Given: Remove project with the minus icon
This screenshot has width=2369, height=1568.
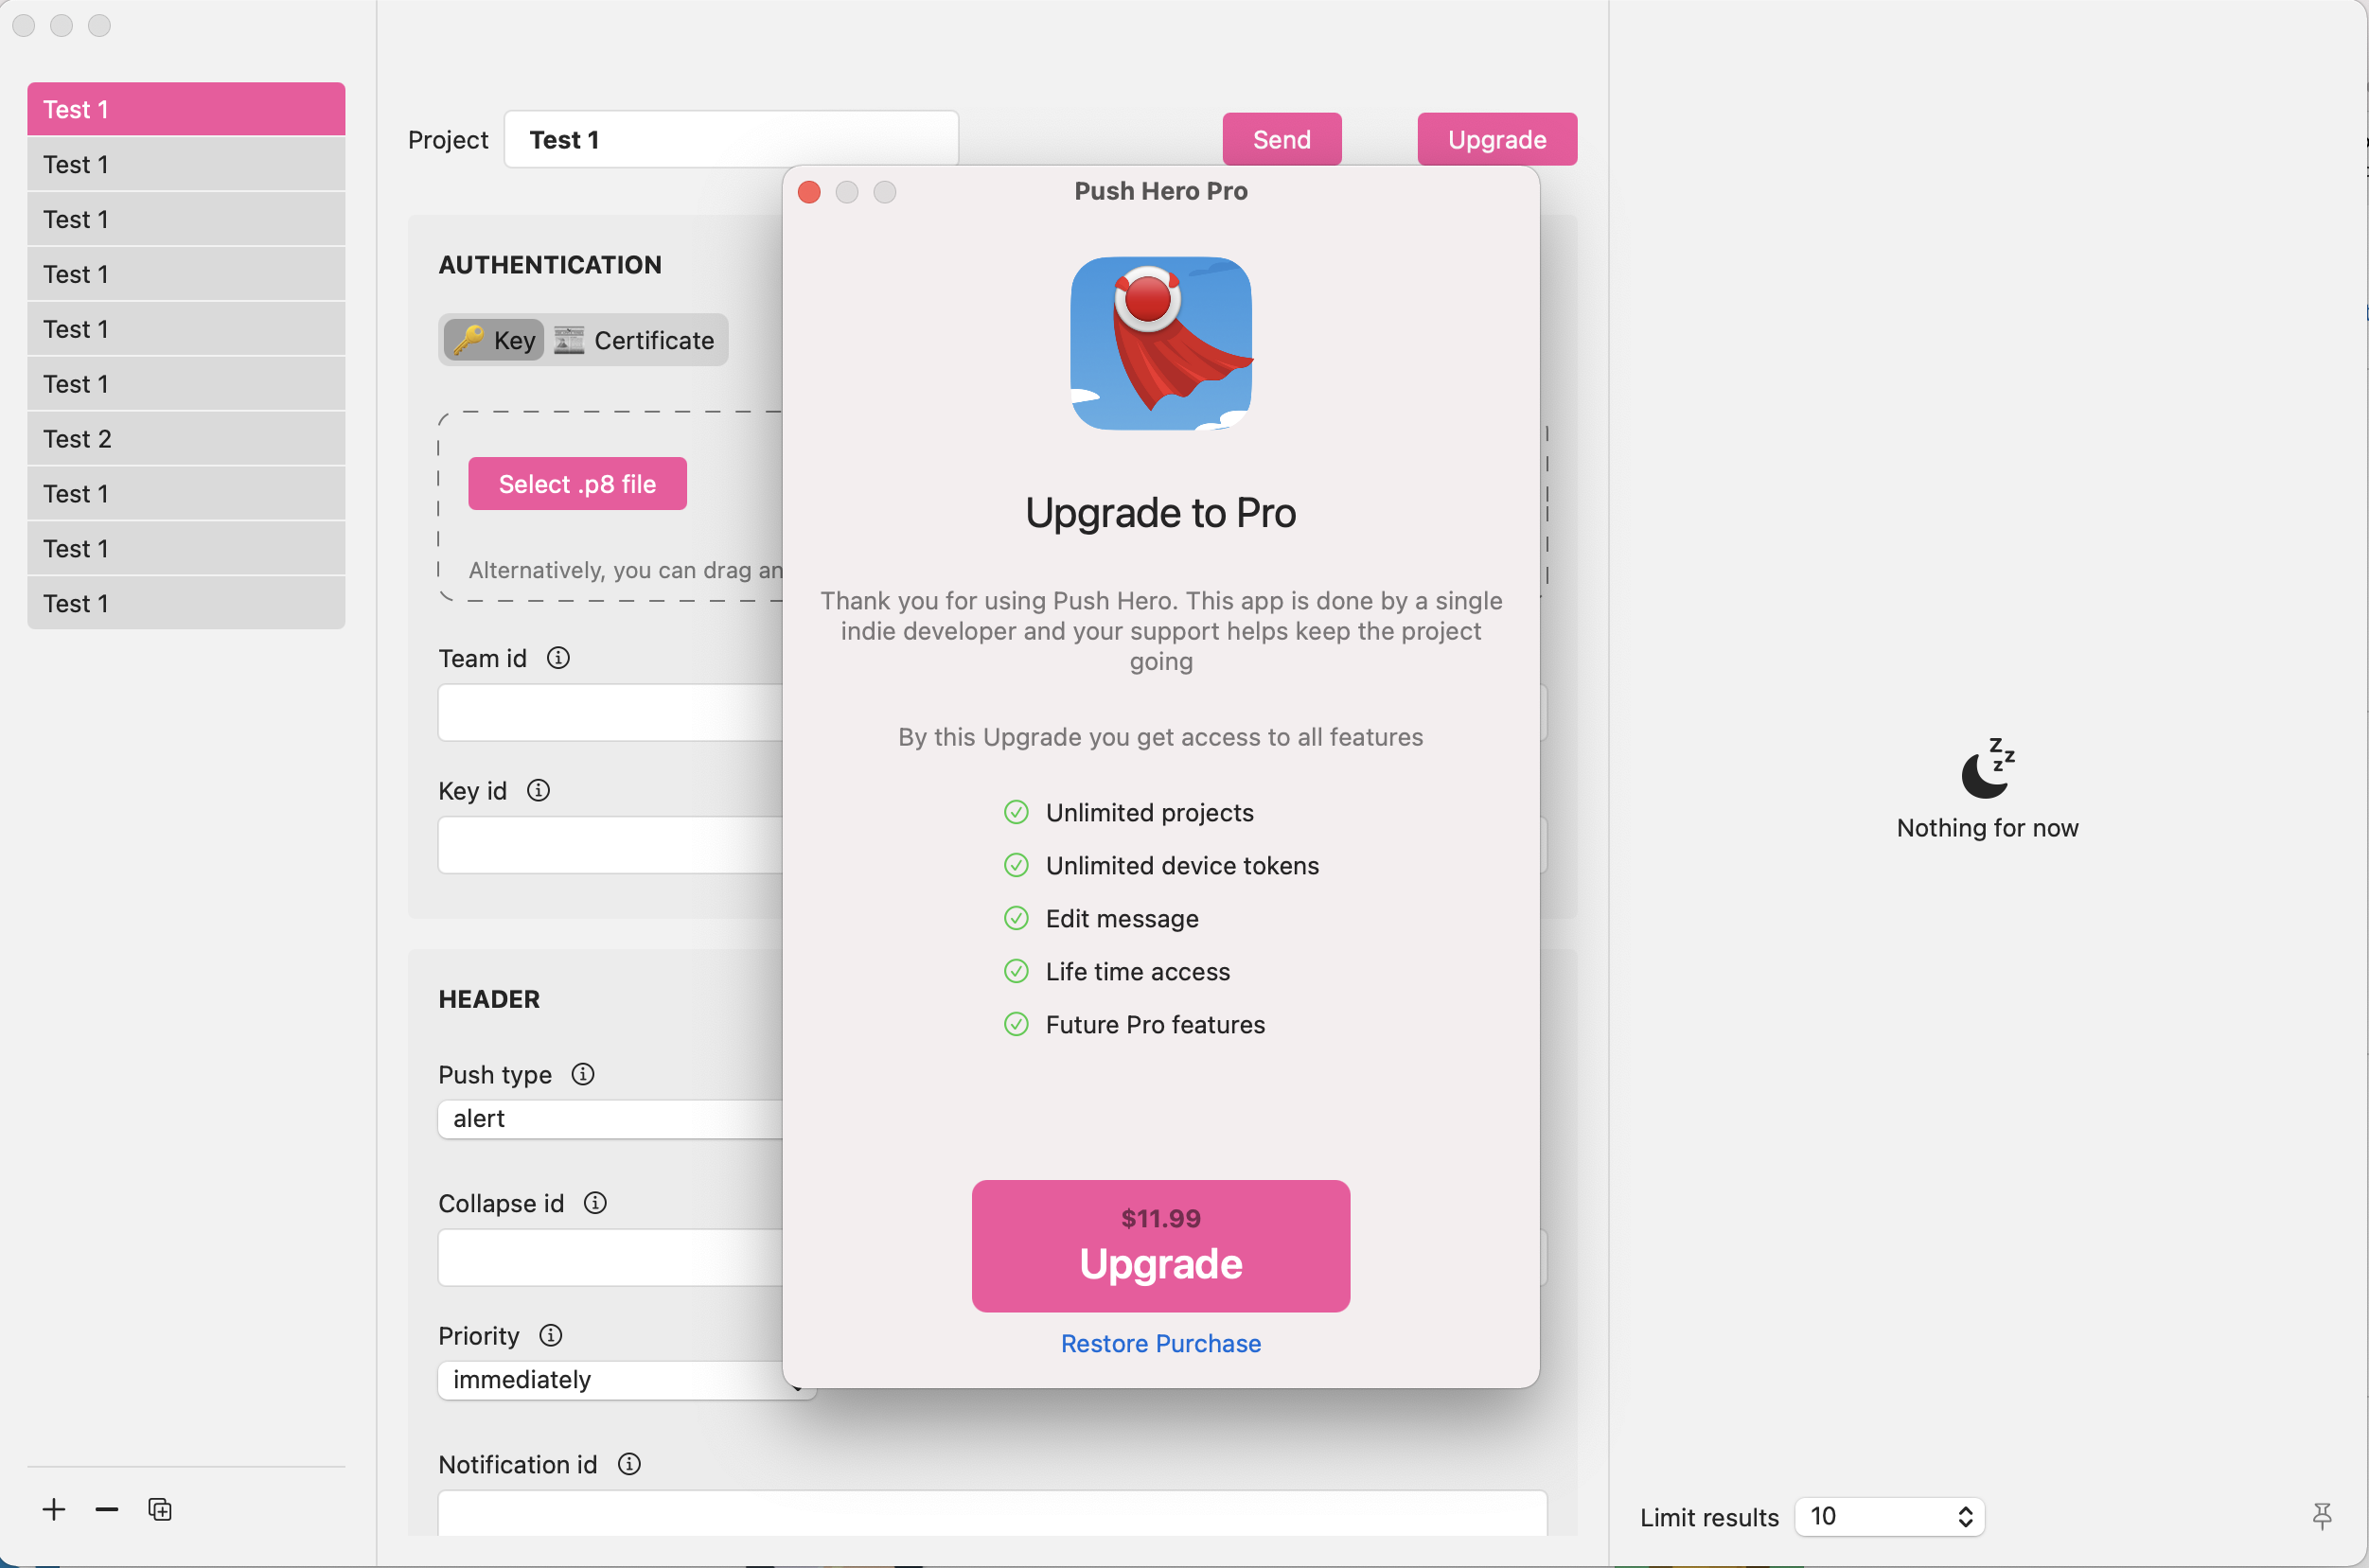Looking at the screenshot, I should (x=107, y=1509).
